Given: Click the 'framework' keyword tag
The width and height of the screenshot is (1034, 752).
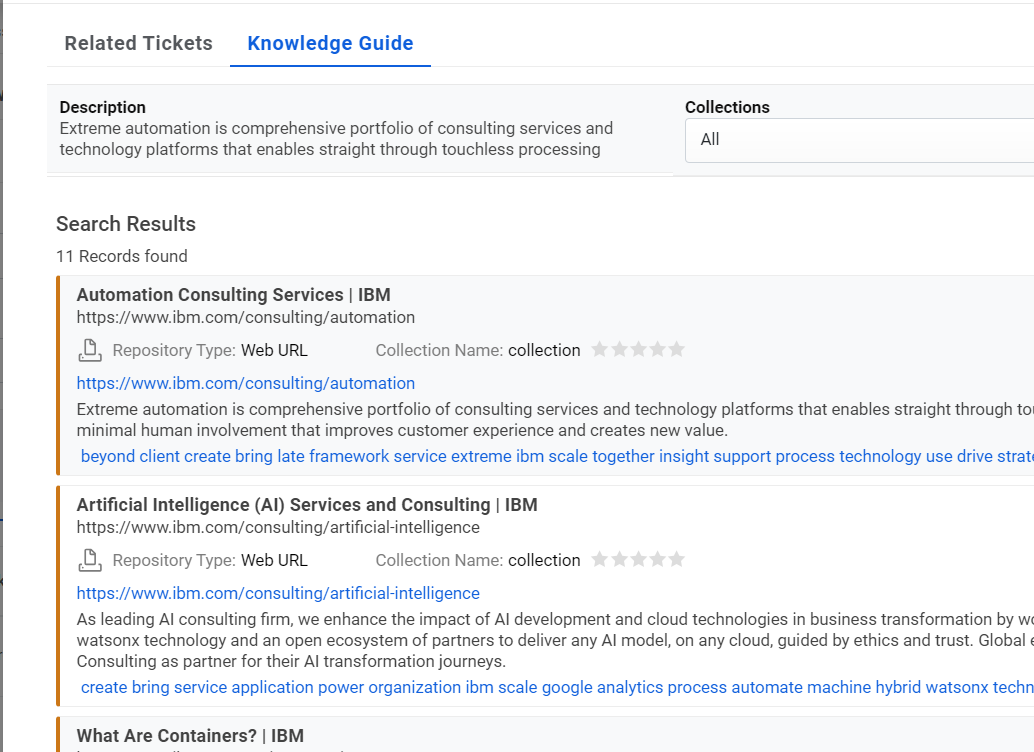Looking at the screenshot, I should click(349, 456).
